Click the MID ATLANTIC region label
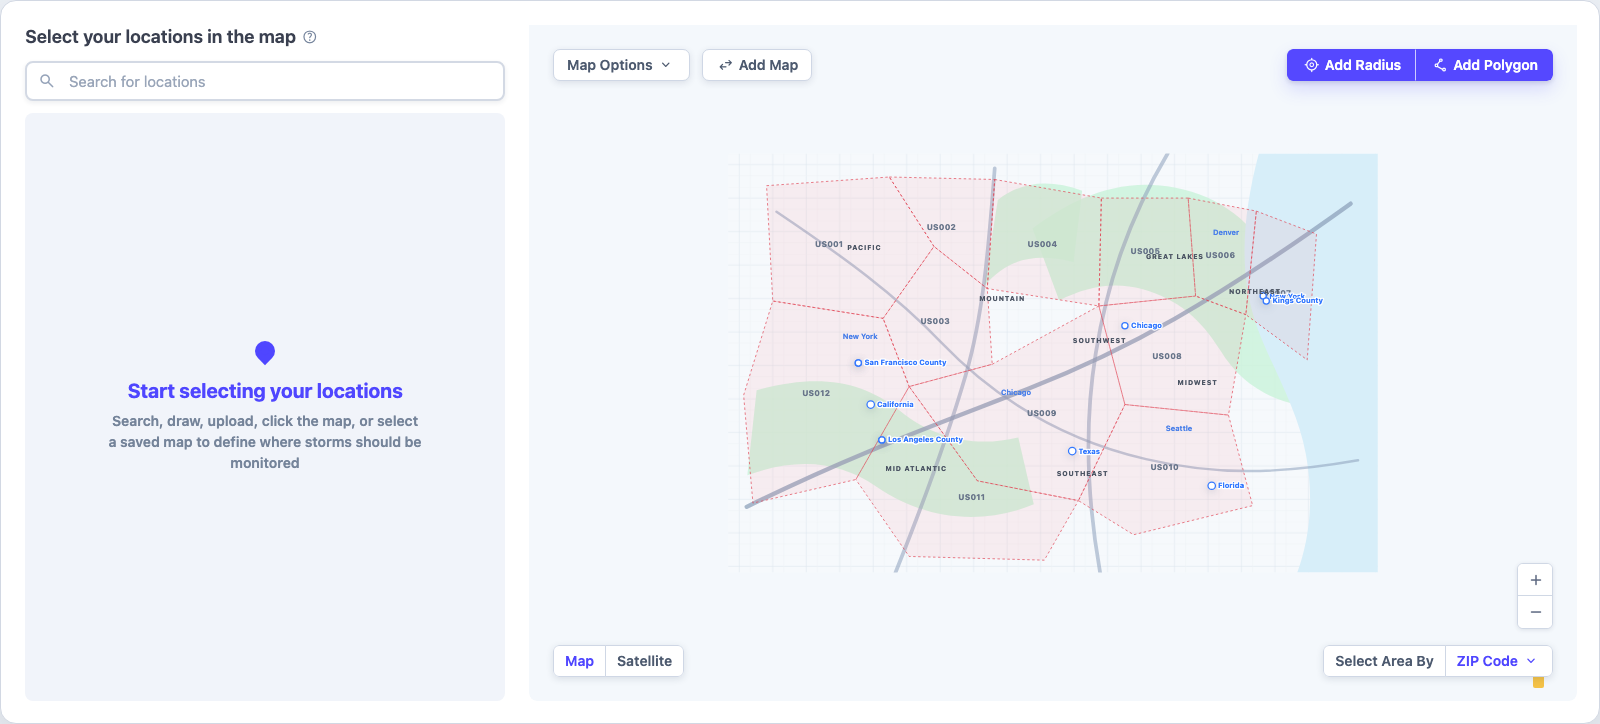Screen dimensions: 1600x724 [x=916, y=468]
